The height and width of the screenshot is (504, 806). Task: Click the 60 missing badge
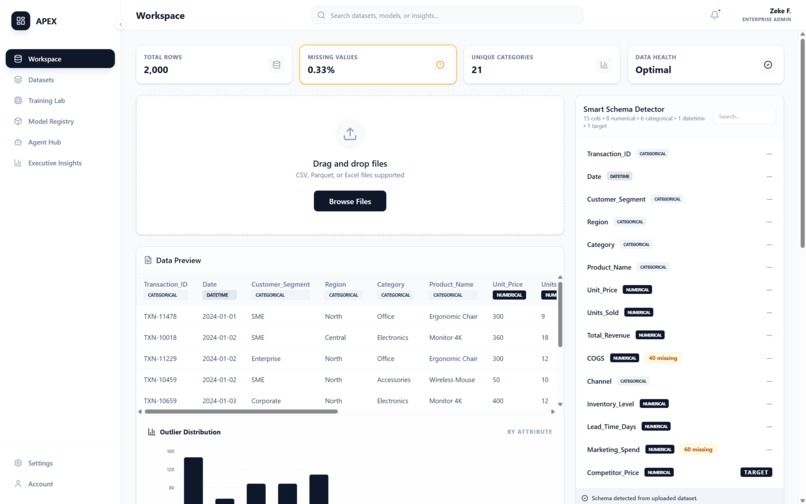[x=698, y=449]
